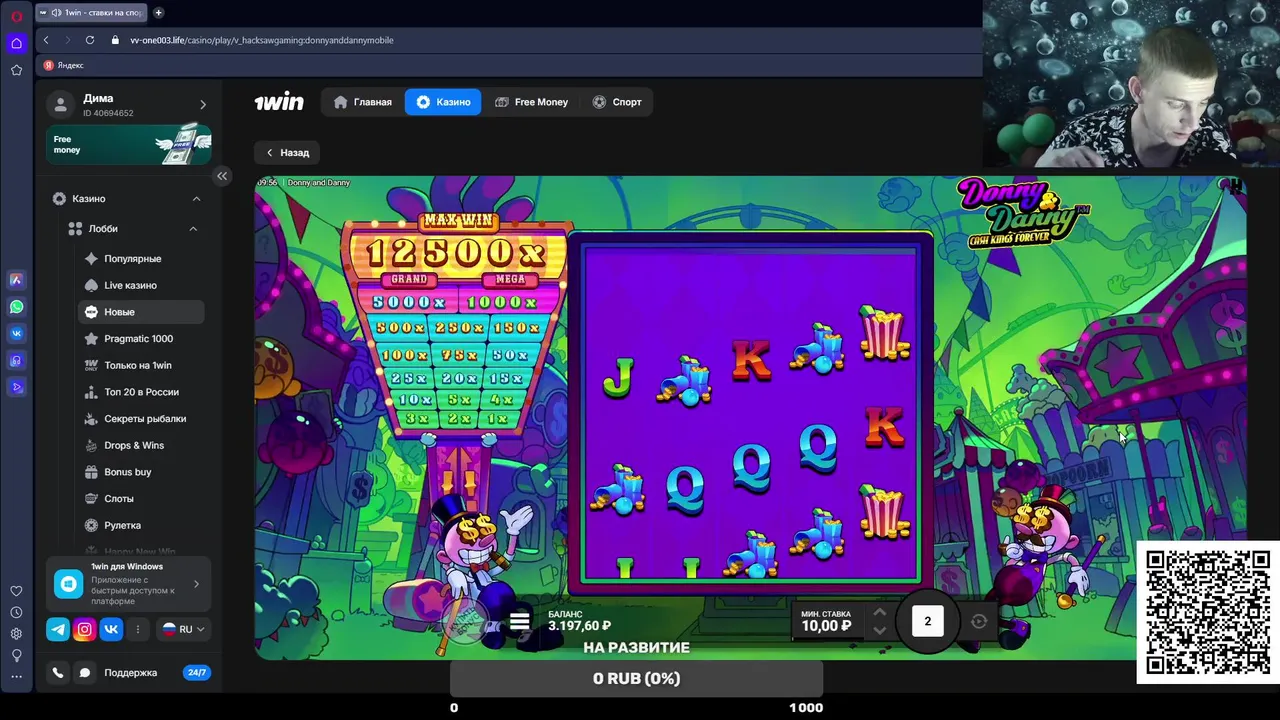Open Только на 1win category
Image resolution: width=1280 pixels, height=720 pixels.
pyautogui.click(x=137, y=365)
